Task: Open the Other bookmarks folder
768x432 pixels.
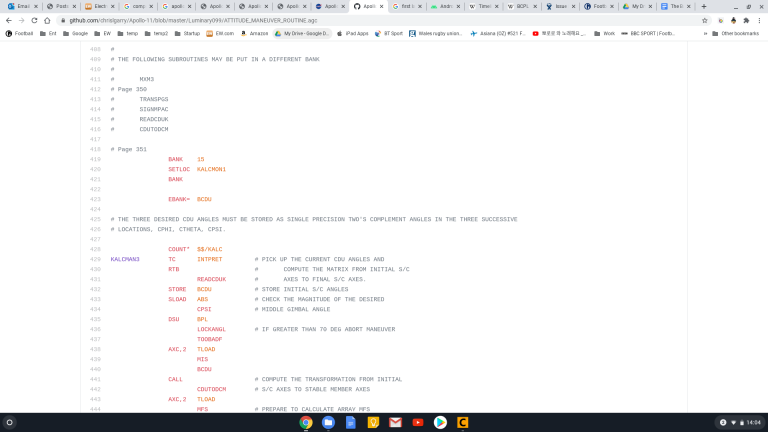Action: coord(736,33)
